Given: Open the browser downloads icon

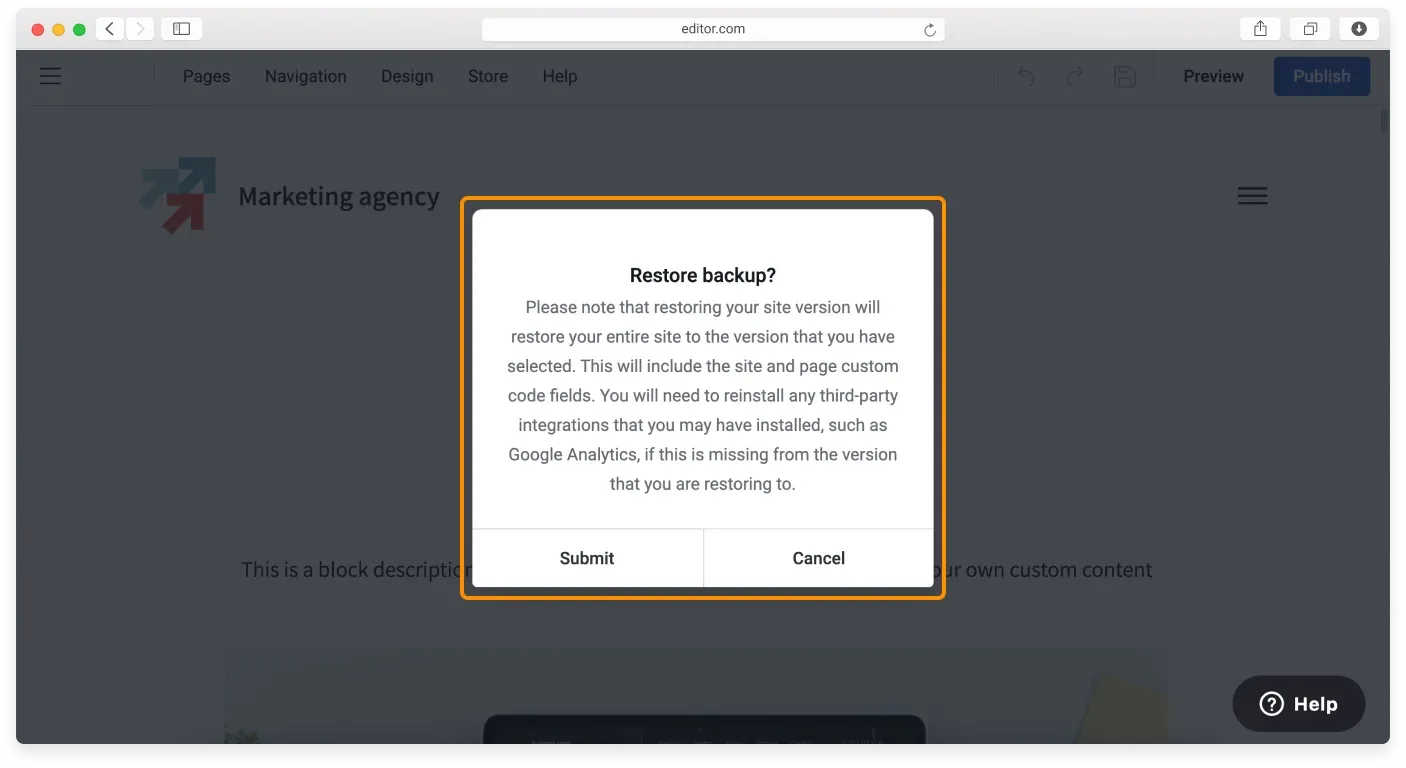Looking at the screenshot, I should point(1359,29).
